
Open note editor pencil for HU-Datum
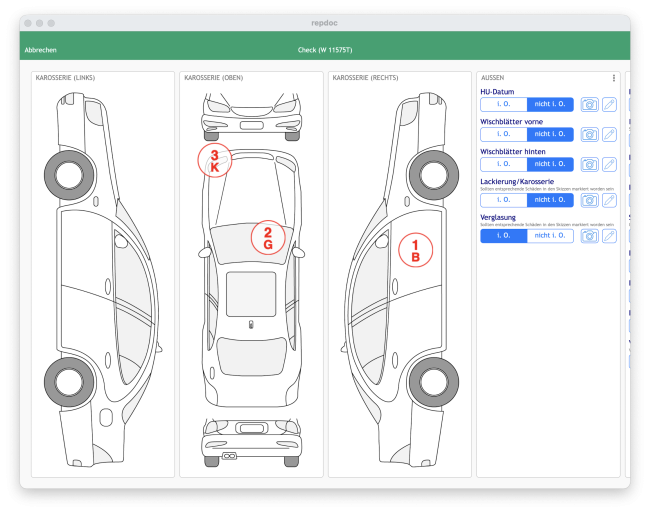[609, 104]
